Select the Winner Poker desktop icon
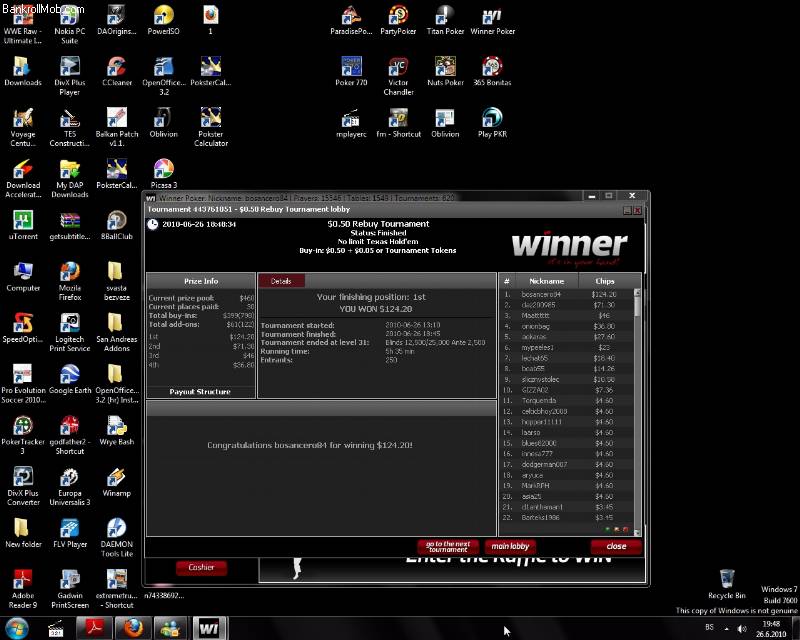800x640 pixels. 492,21
